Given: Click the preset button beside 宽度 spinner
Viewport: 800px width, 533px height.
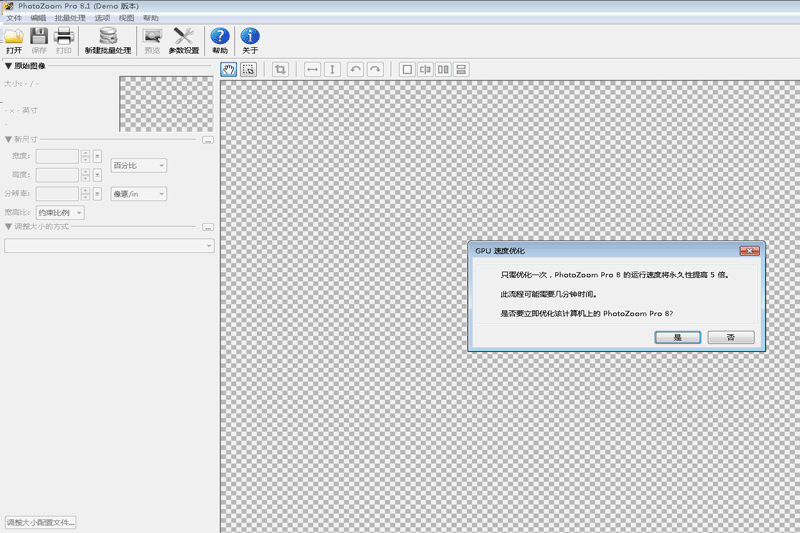Looking at the screenshot, I should click(97, 156).
